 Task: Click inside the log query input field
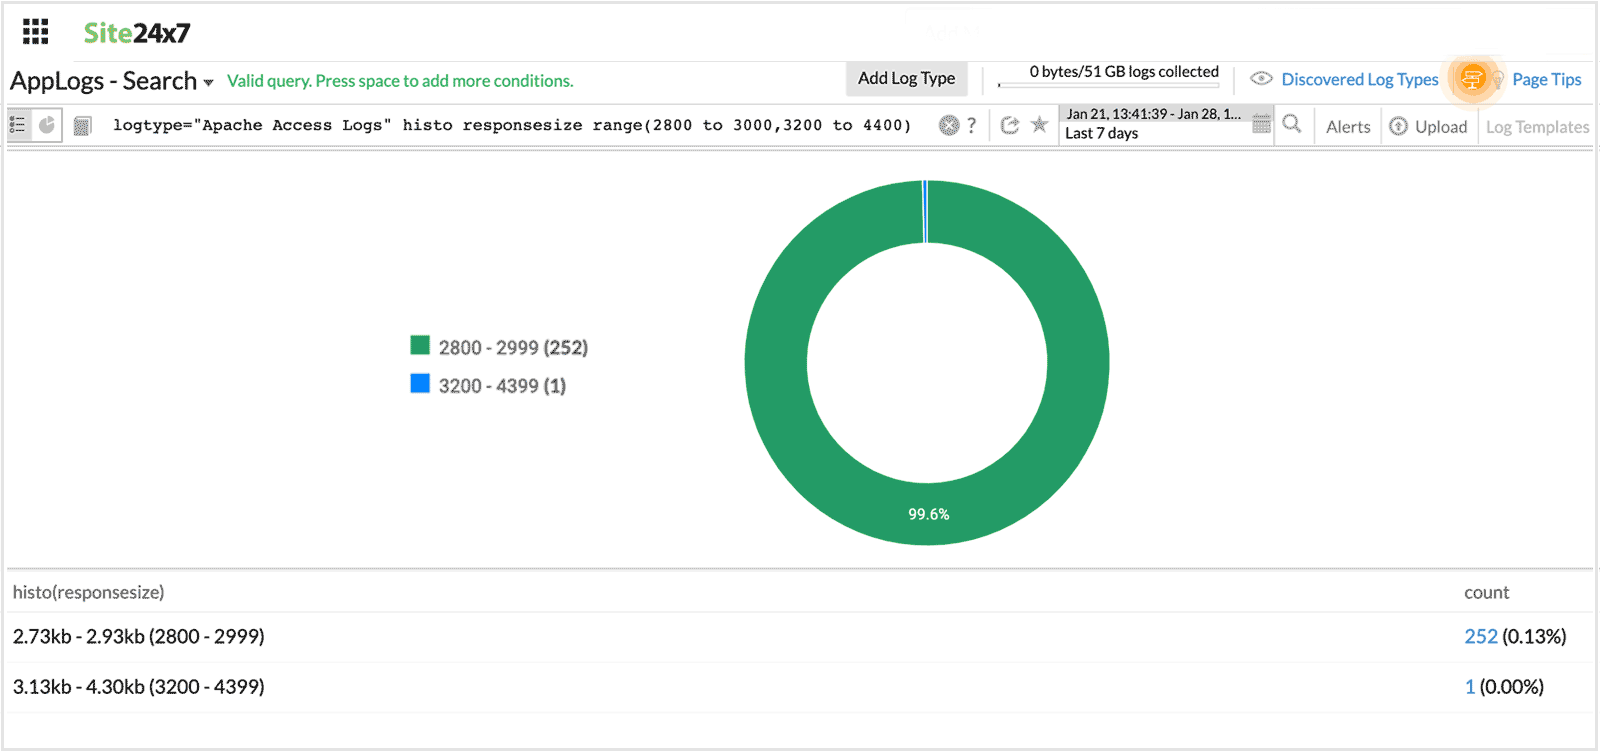(510, 125)
